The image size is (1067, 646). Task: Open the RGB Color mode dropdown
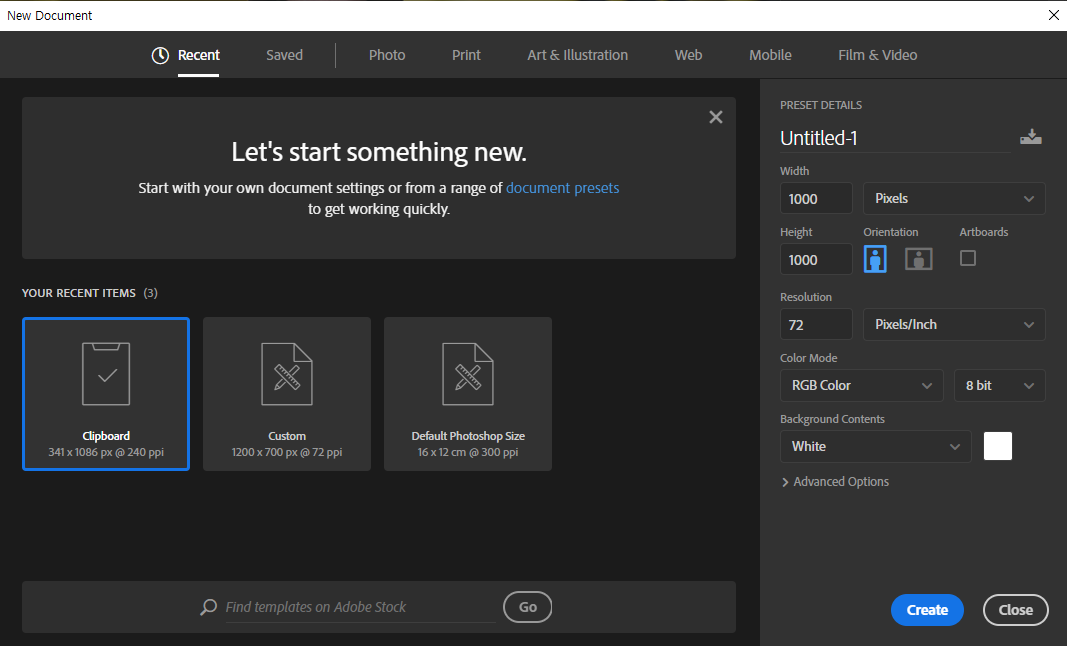(861, 385)
